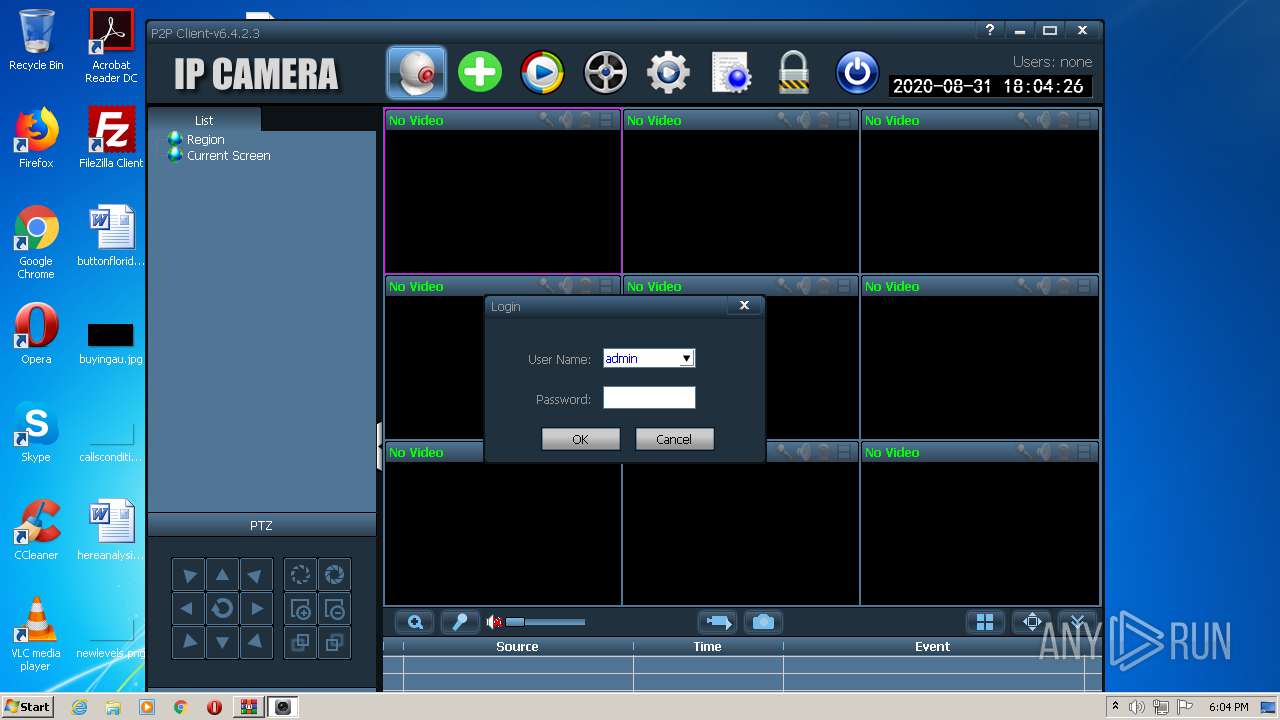Click the taskbar volume tray icon
Image resolution: width=1280 pixels, height=720 pixels.
click(1137, 707)
